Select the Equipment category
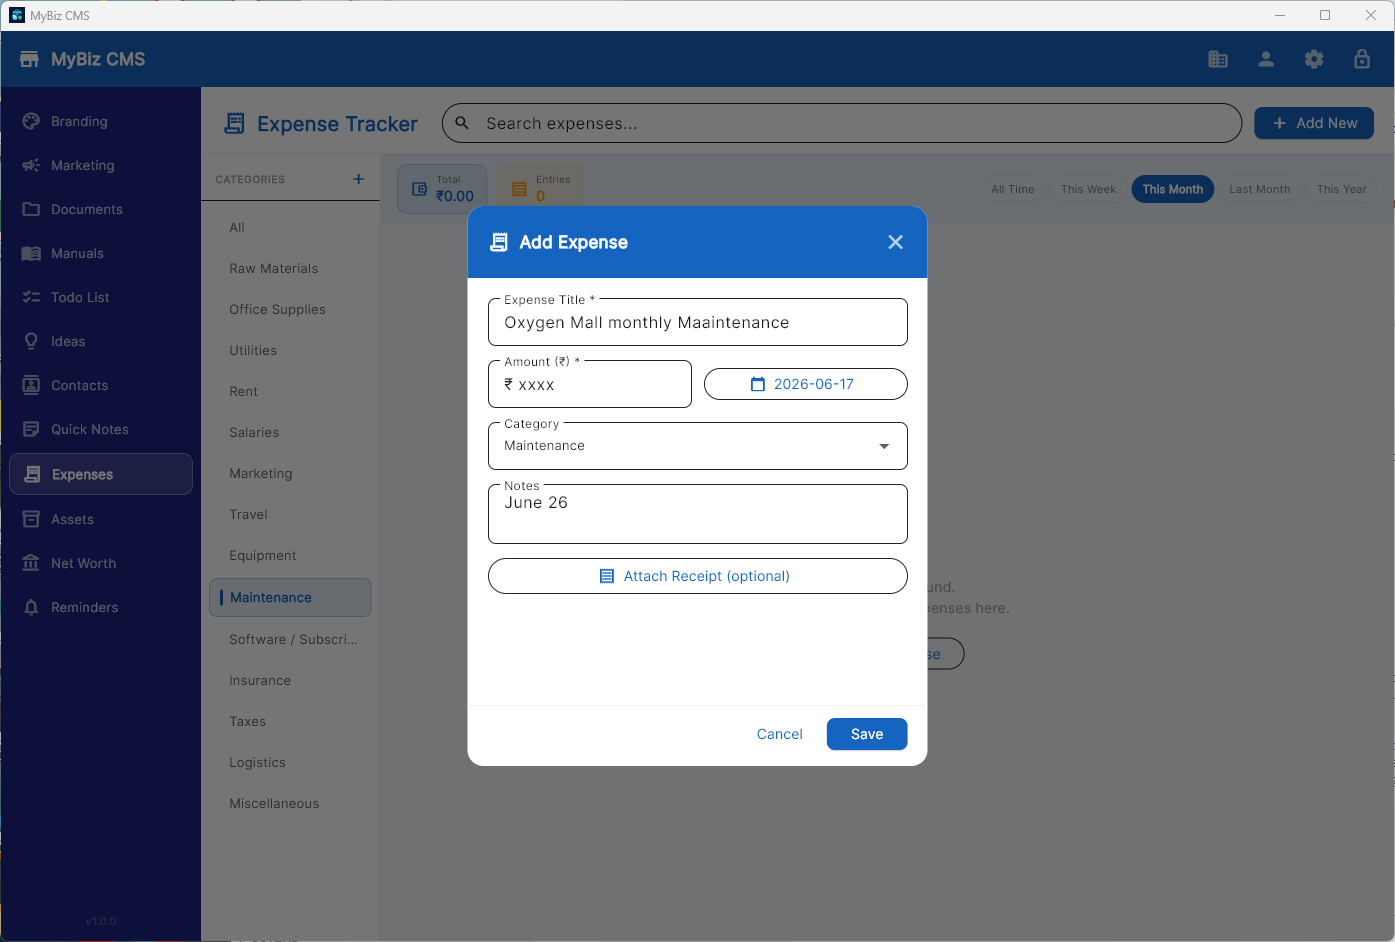 [290, 555]
